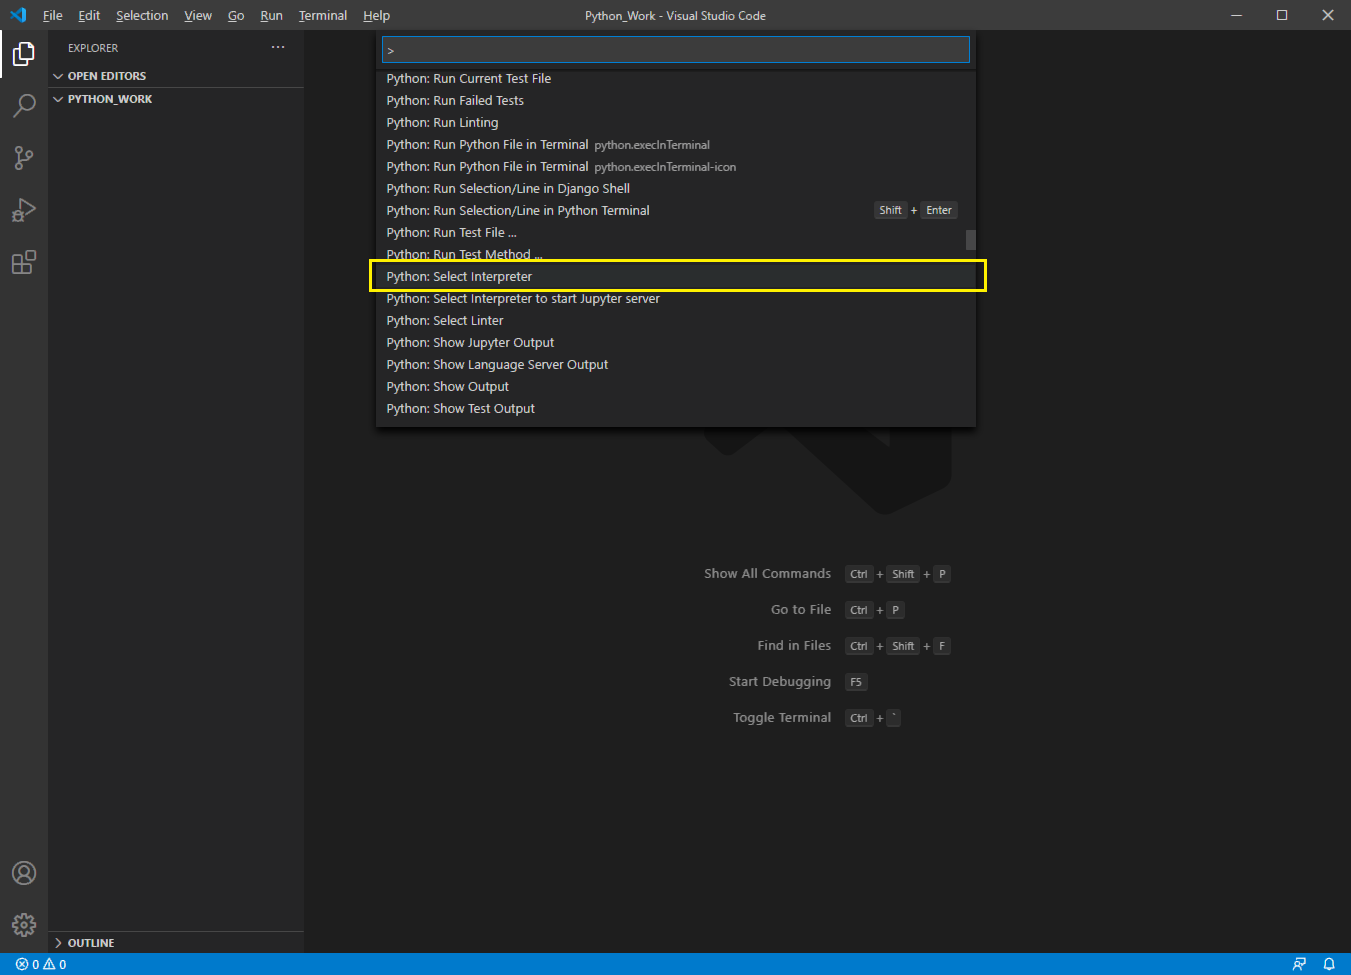Choose Python: Select Linter command
The height and width of the screenshot is (975, 1351).
[676, 320]
